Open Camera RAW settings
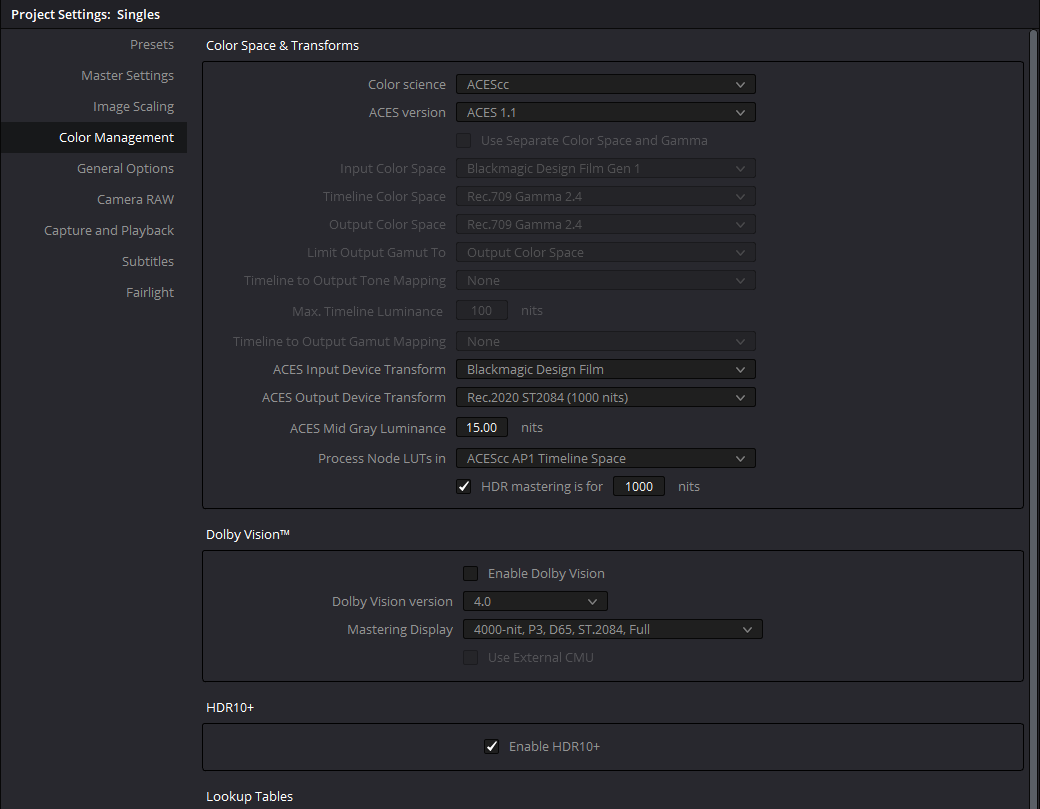 (x=135, y=200)
